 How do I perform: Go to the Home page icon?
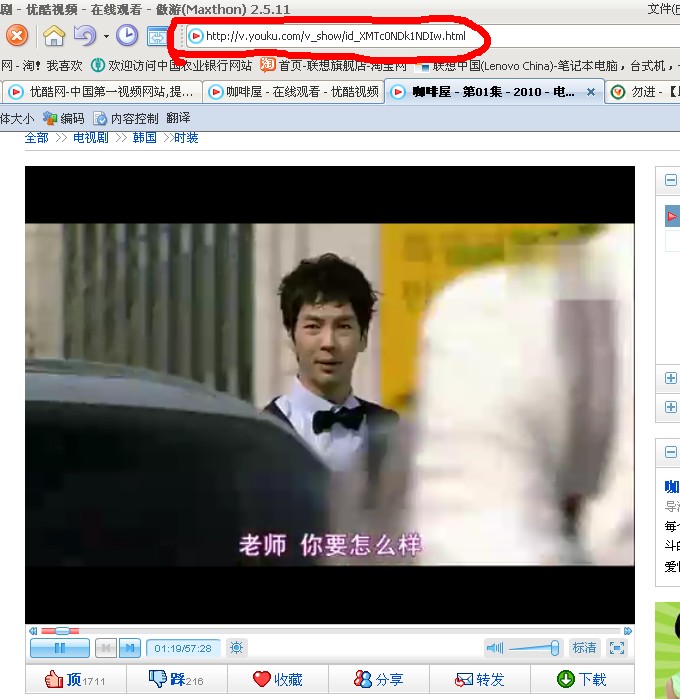click(x=54, y=36)
